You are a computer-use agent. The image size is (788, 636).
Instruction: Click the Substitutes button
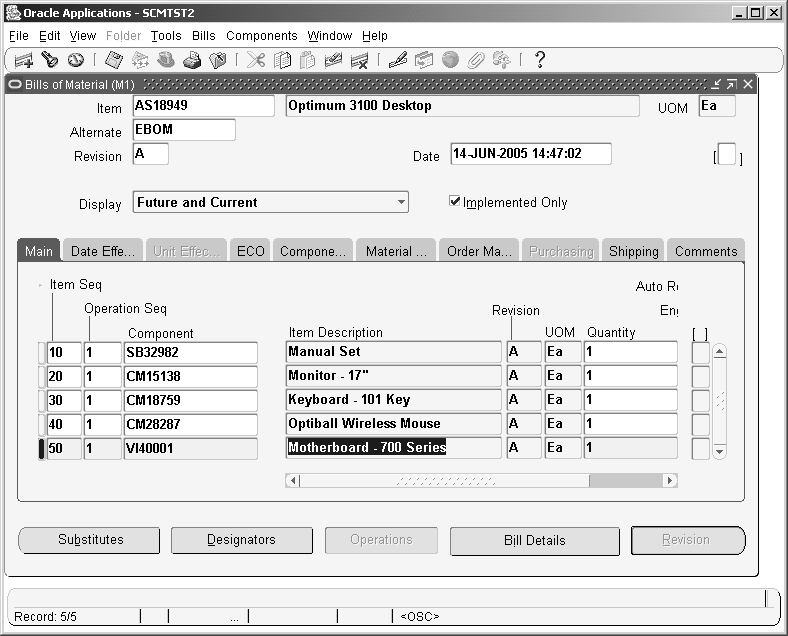(89, 540)
